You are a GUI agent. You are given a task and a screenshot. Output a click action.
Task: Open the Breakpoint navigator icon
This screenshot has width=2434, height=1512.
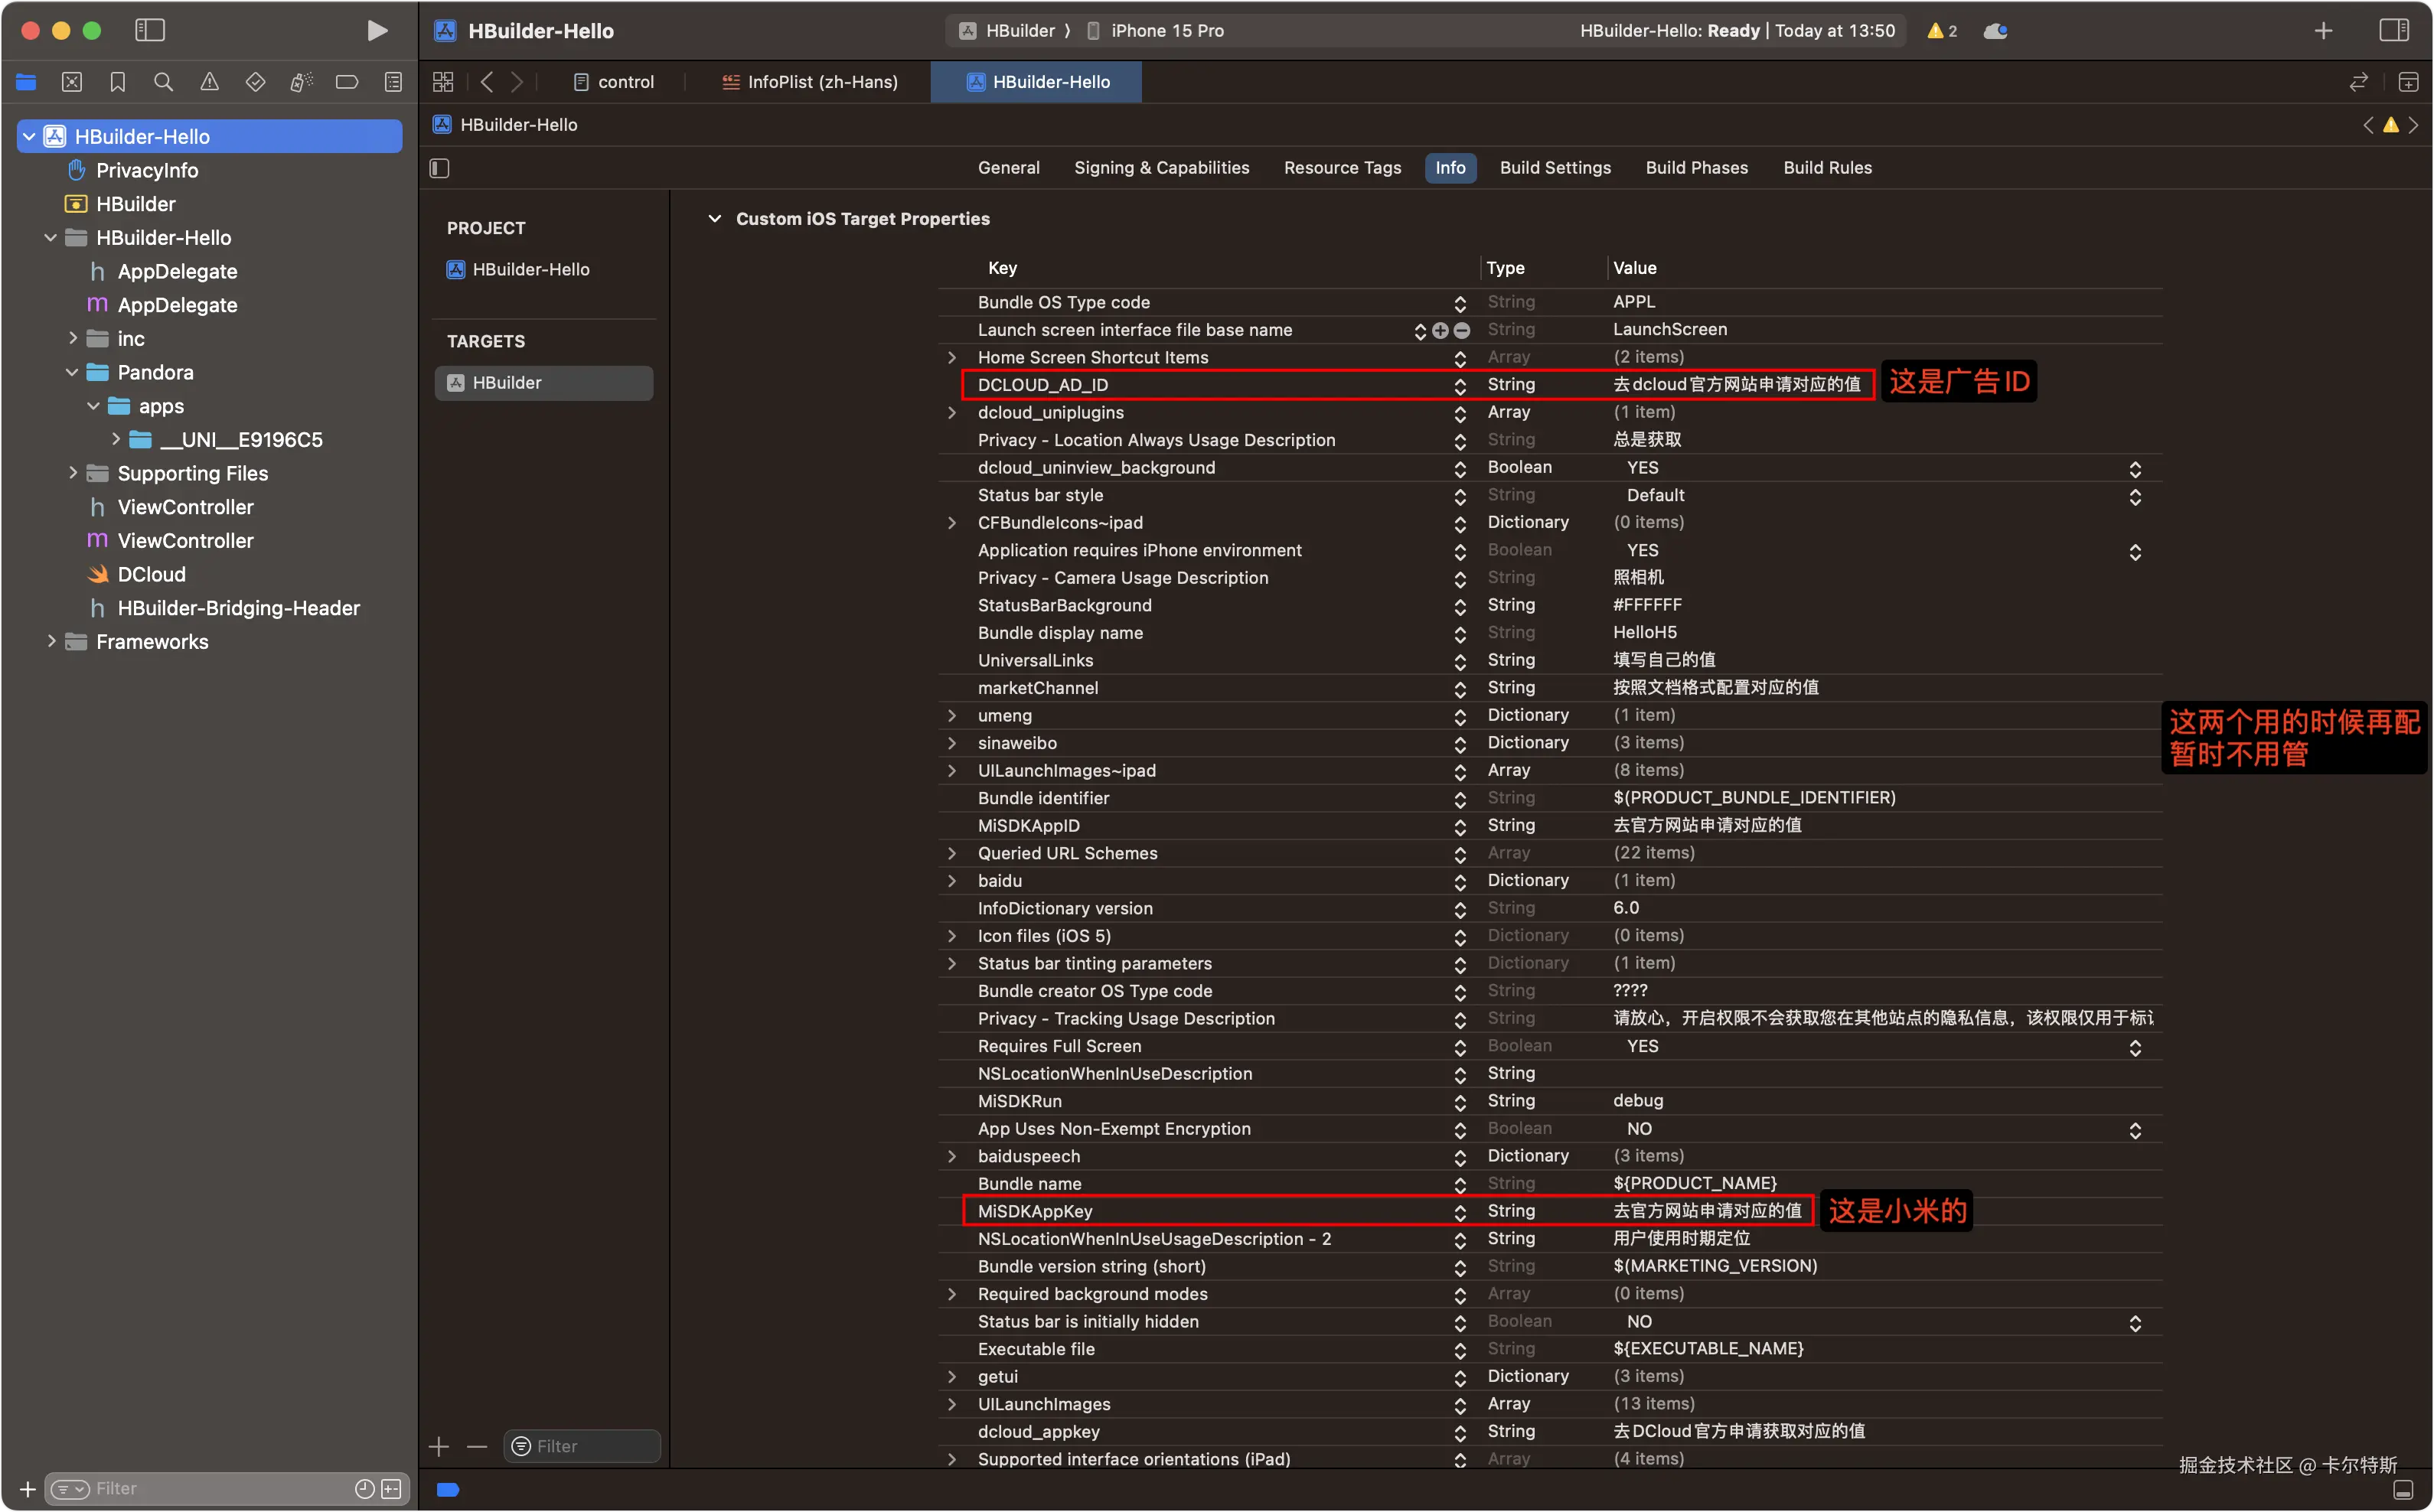[347, 82]
